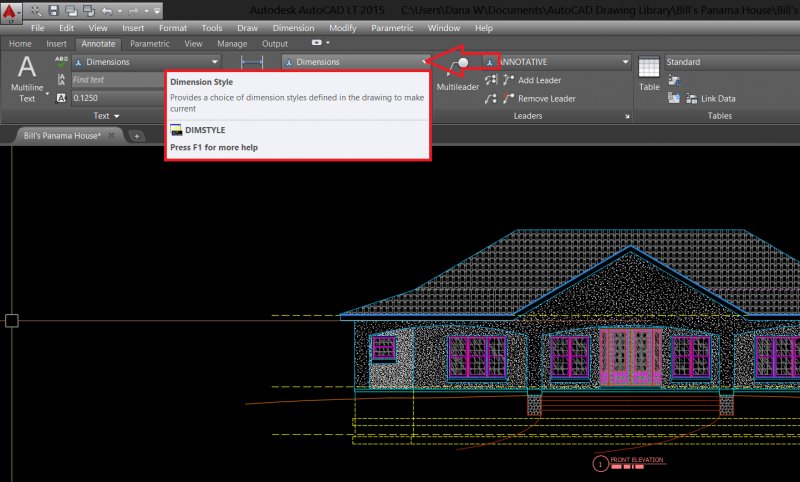Click in the Find text field
Viewport: 800px width, 482px height.
coord(118,80)
